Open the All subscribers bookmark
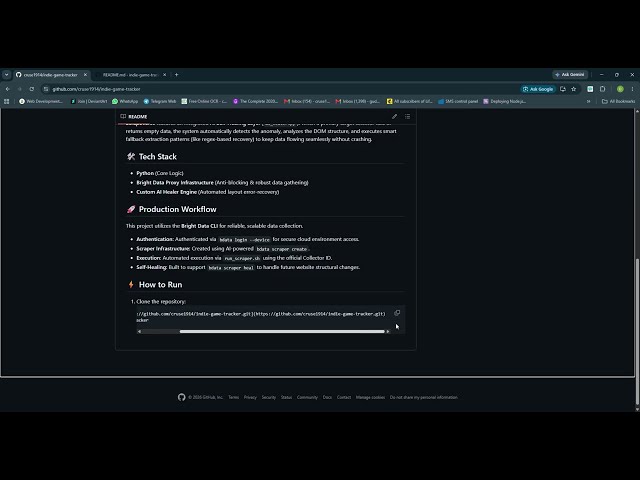Screen dimensions: 640x480 pos(409,101)
